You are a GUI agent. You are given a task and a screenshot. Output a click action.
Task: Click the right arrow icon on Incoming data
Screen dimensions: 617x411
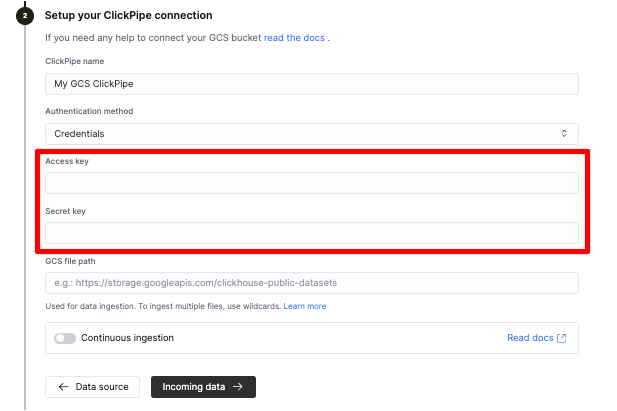pos(238,387)
